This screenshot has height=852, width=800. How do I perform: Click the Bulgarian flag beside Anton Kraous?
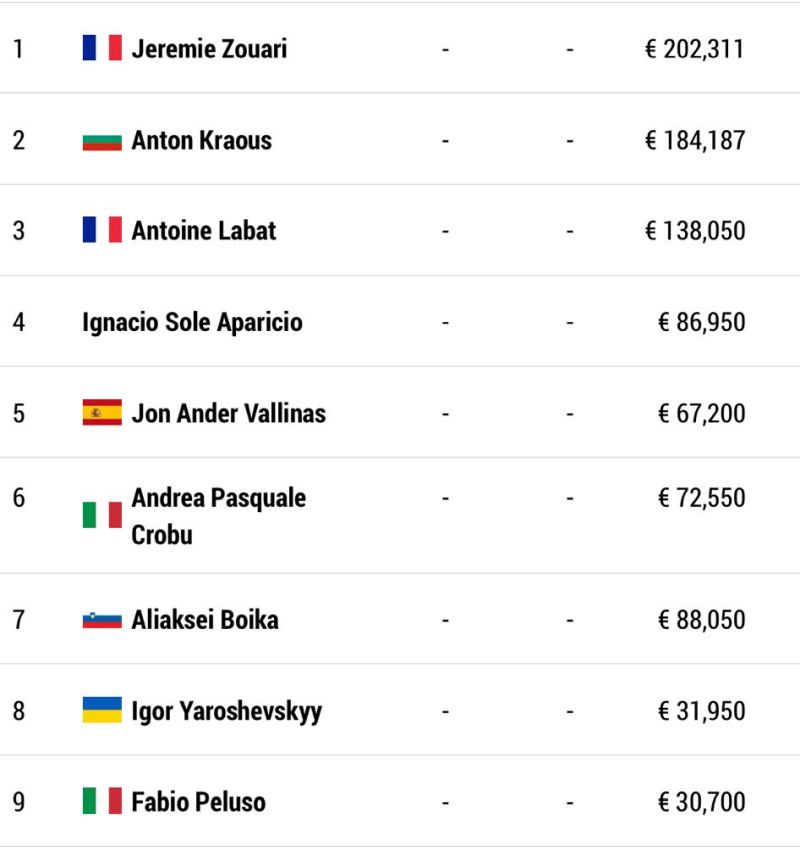click(x=102, y=141)
